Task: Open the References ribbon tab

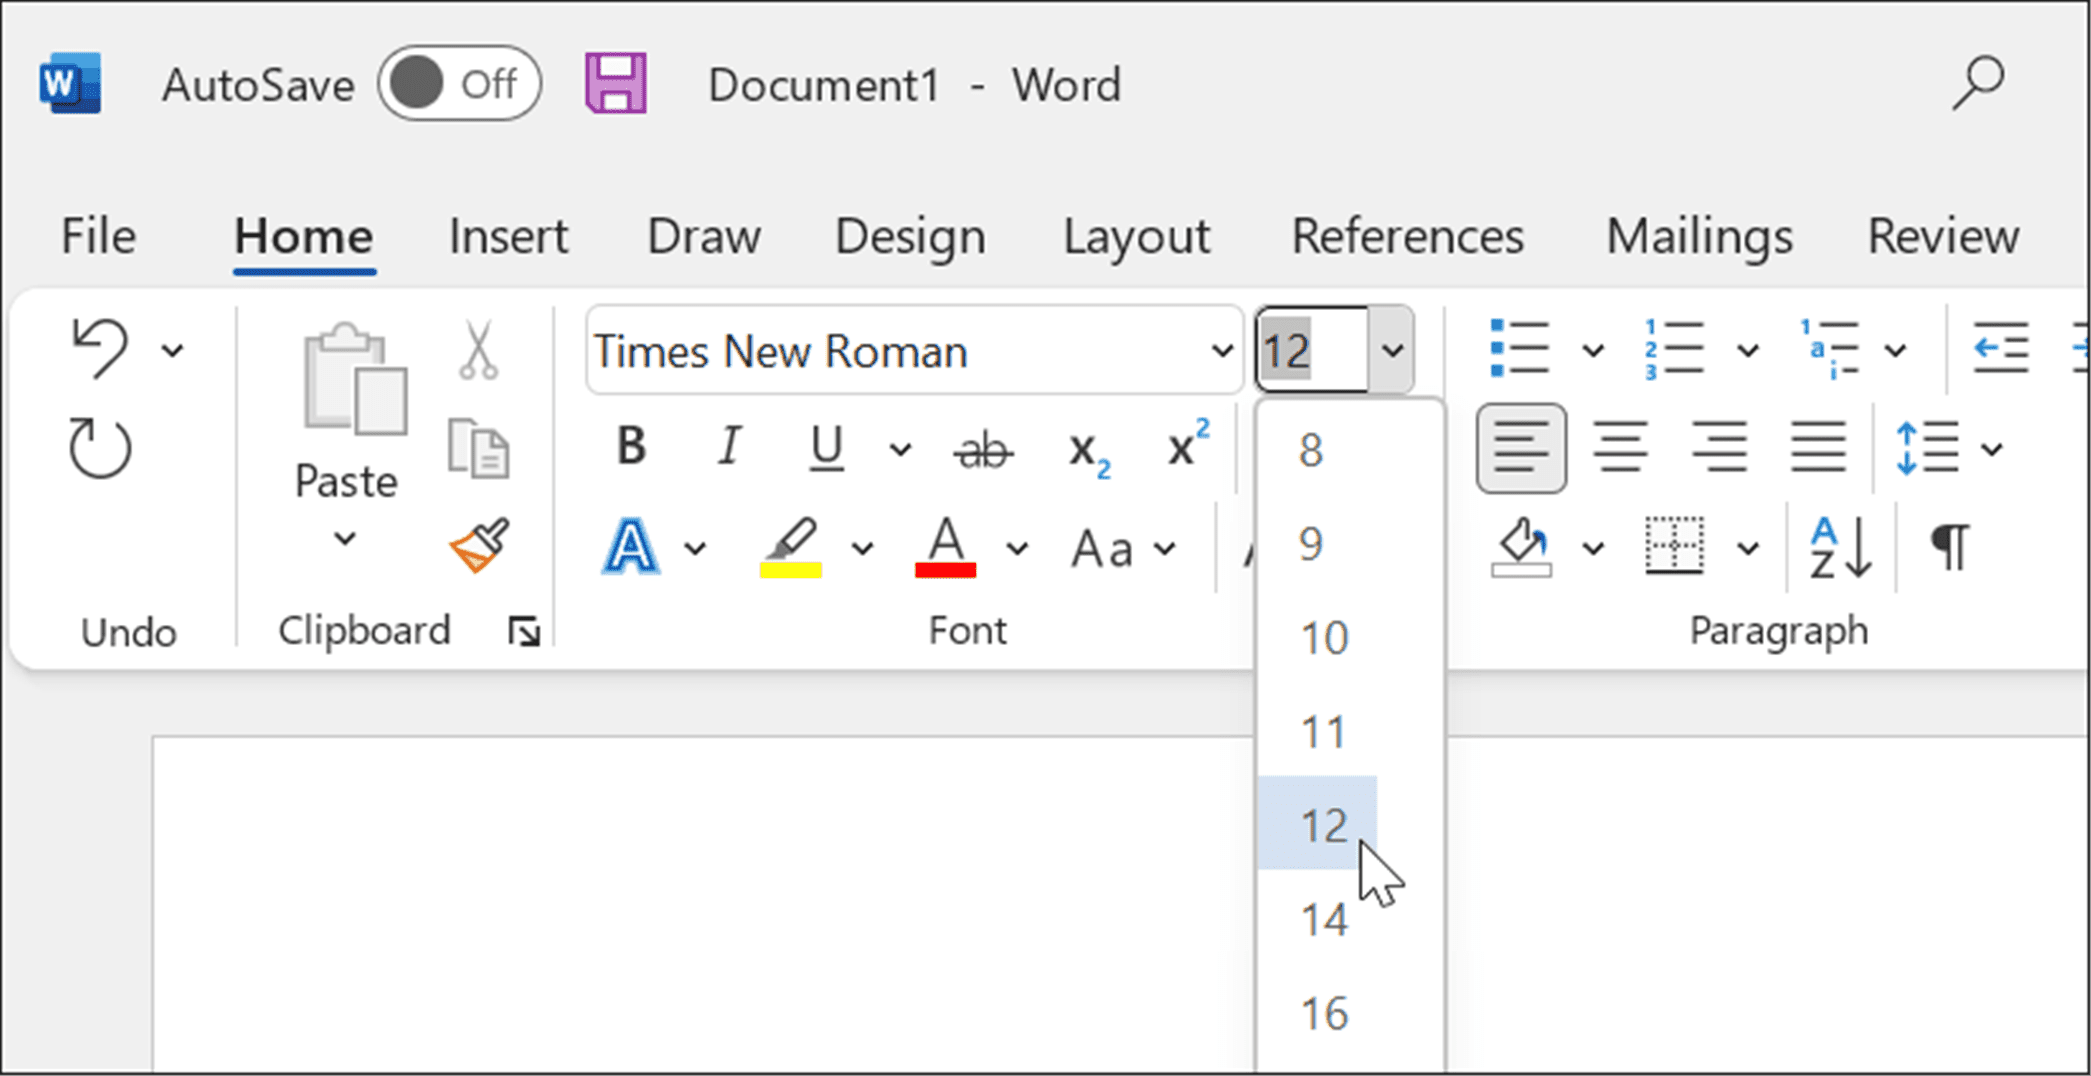Action: [x=1406, y=236]
